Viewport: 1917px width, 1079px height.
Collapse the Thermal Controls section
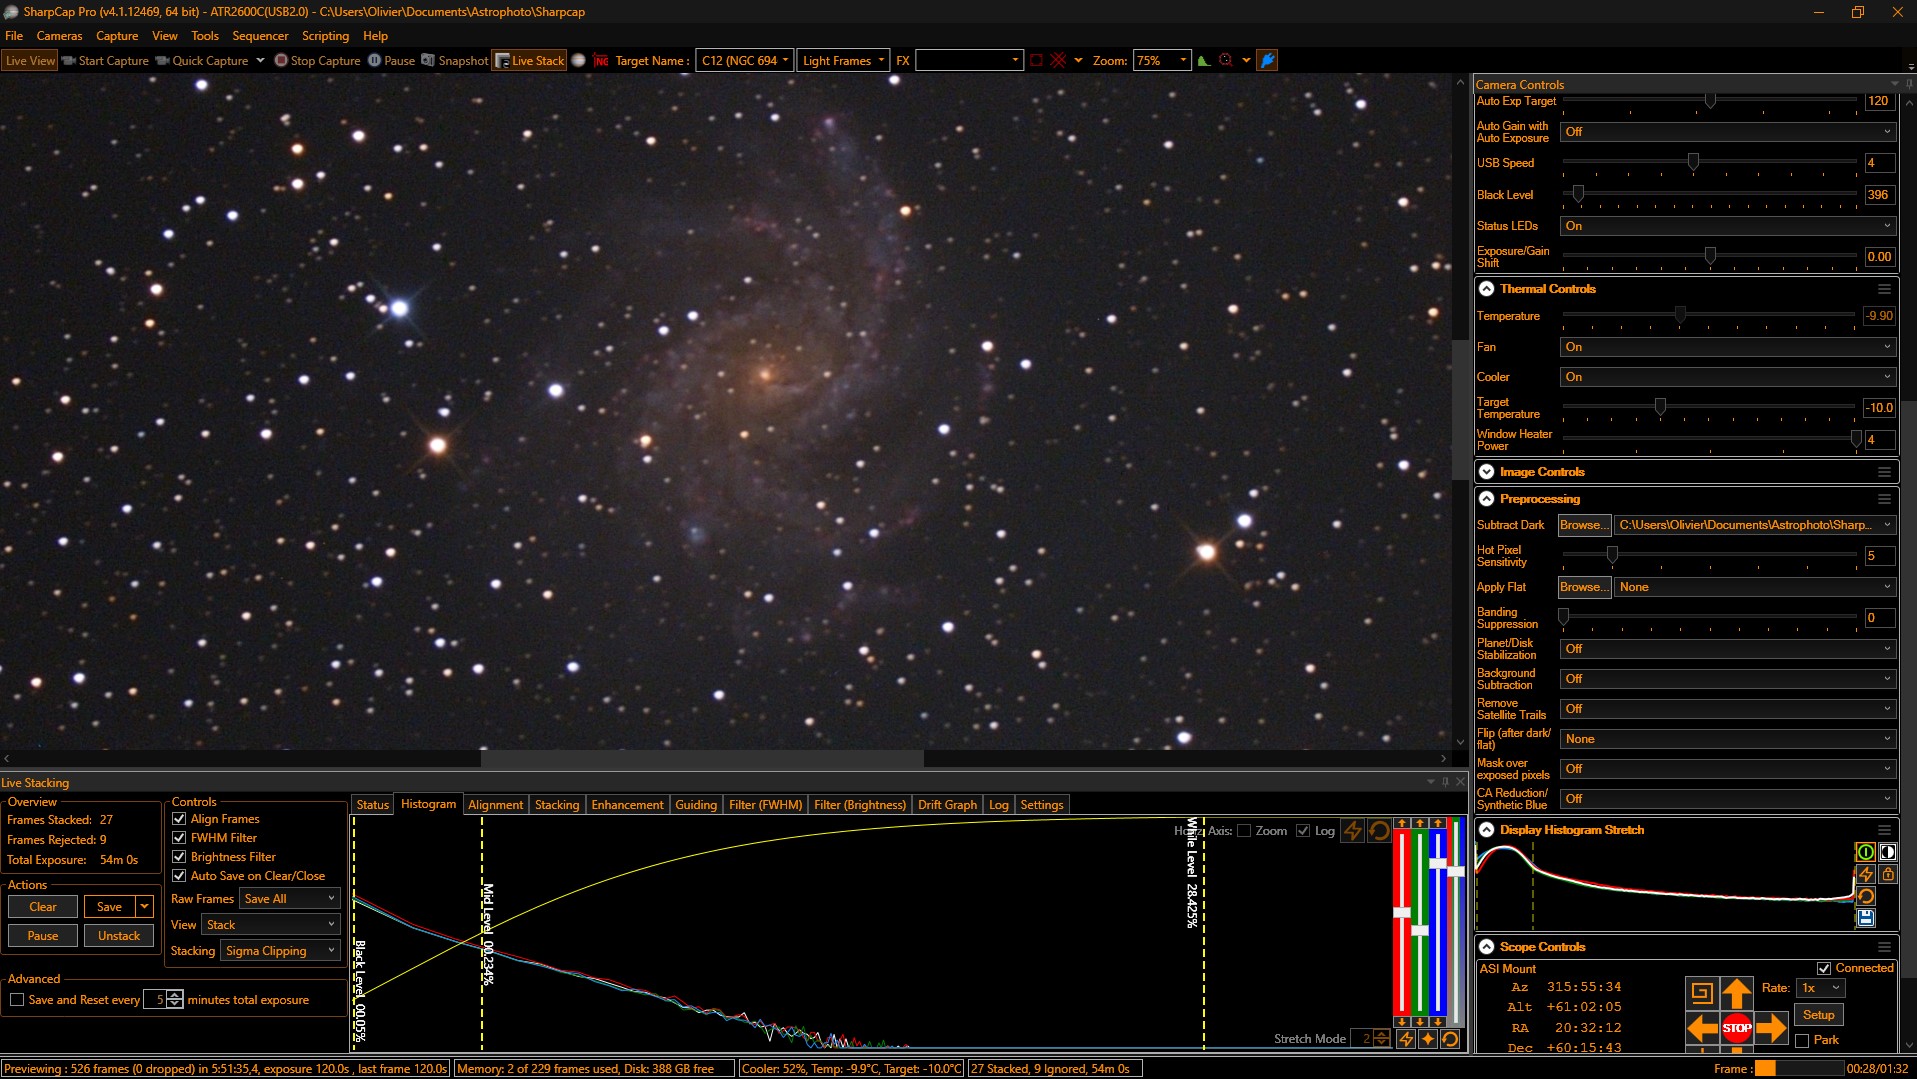(1487, 289)
